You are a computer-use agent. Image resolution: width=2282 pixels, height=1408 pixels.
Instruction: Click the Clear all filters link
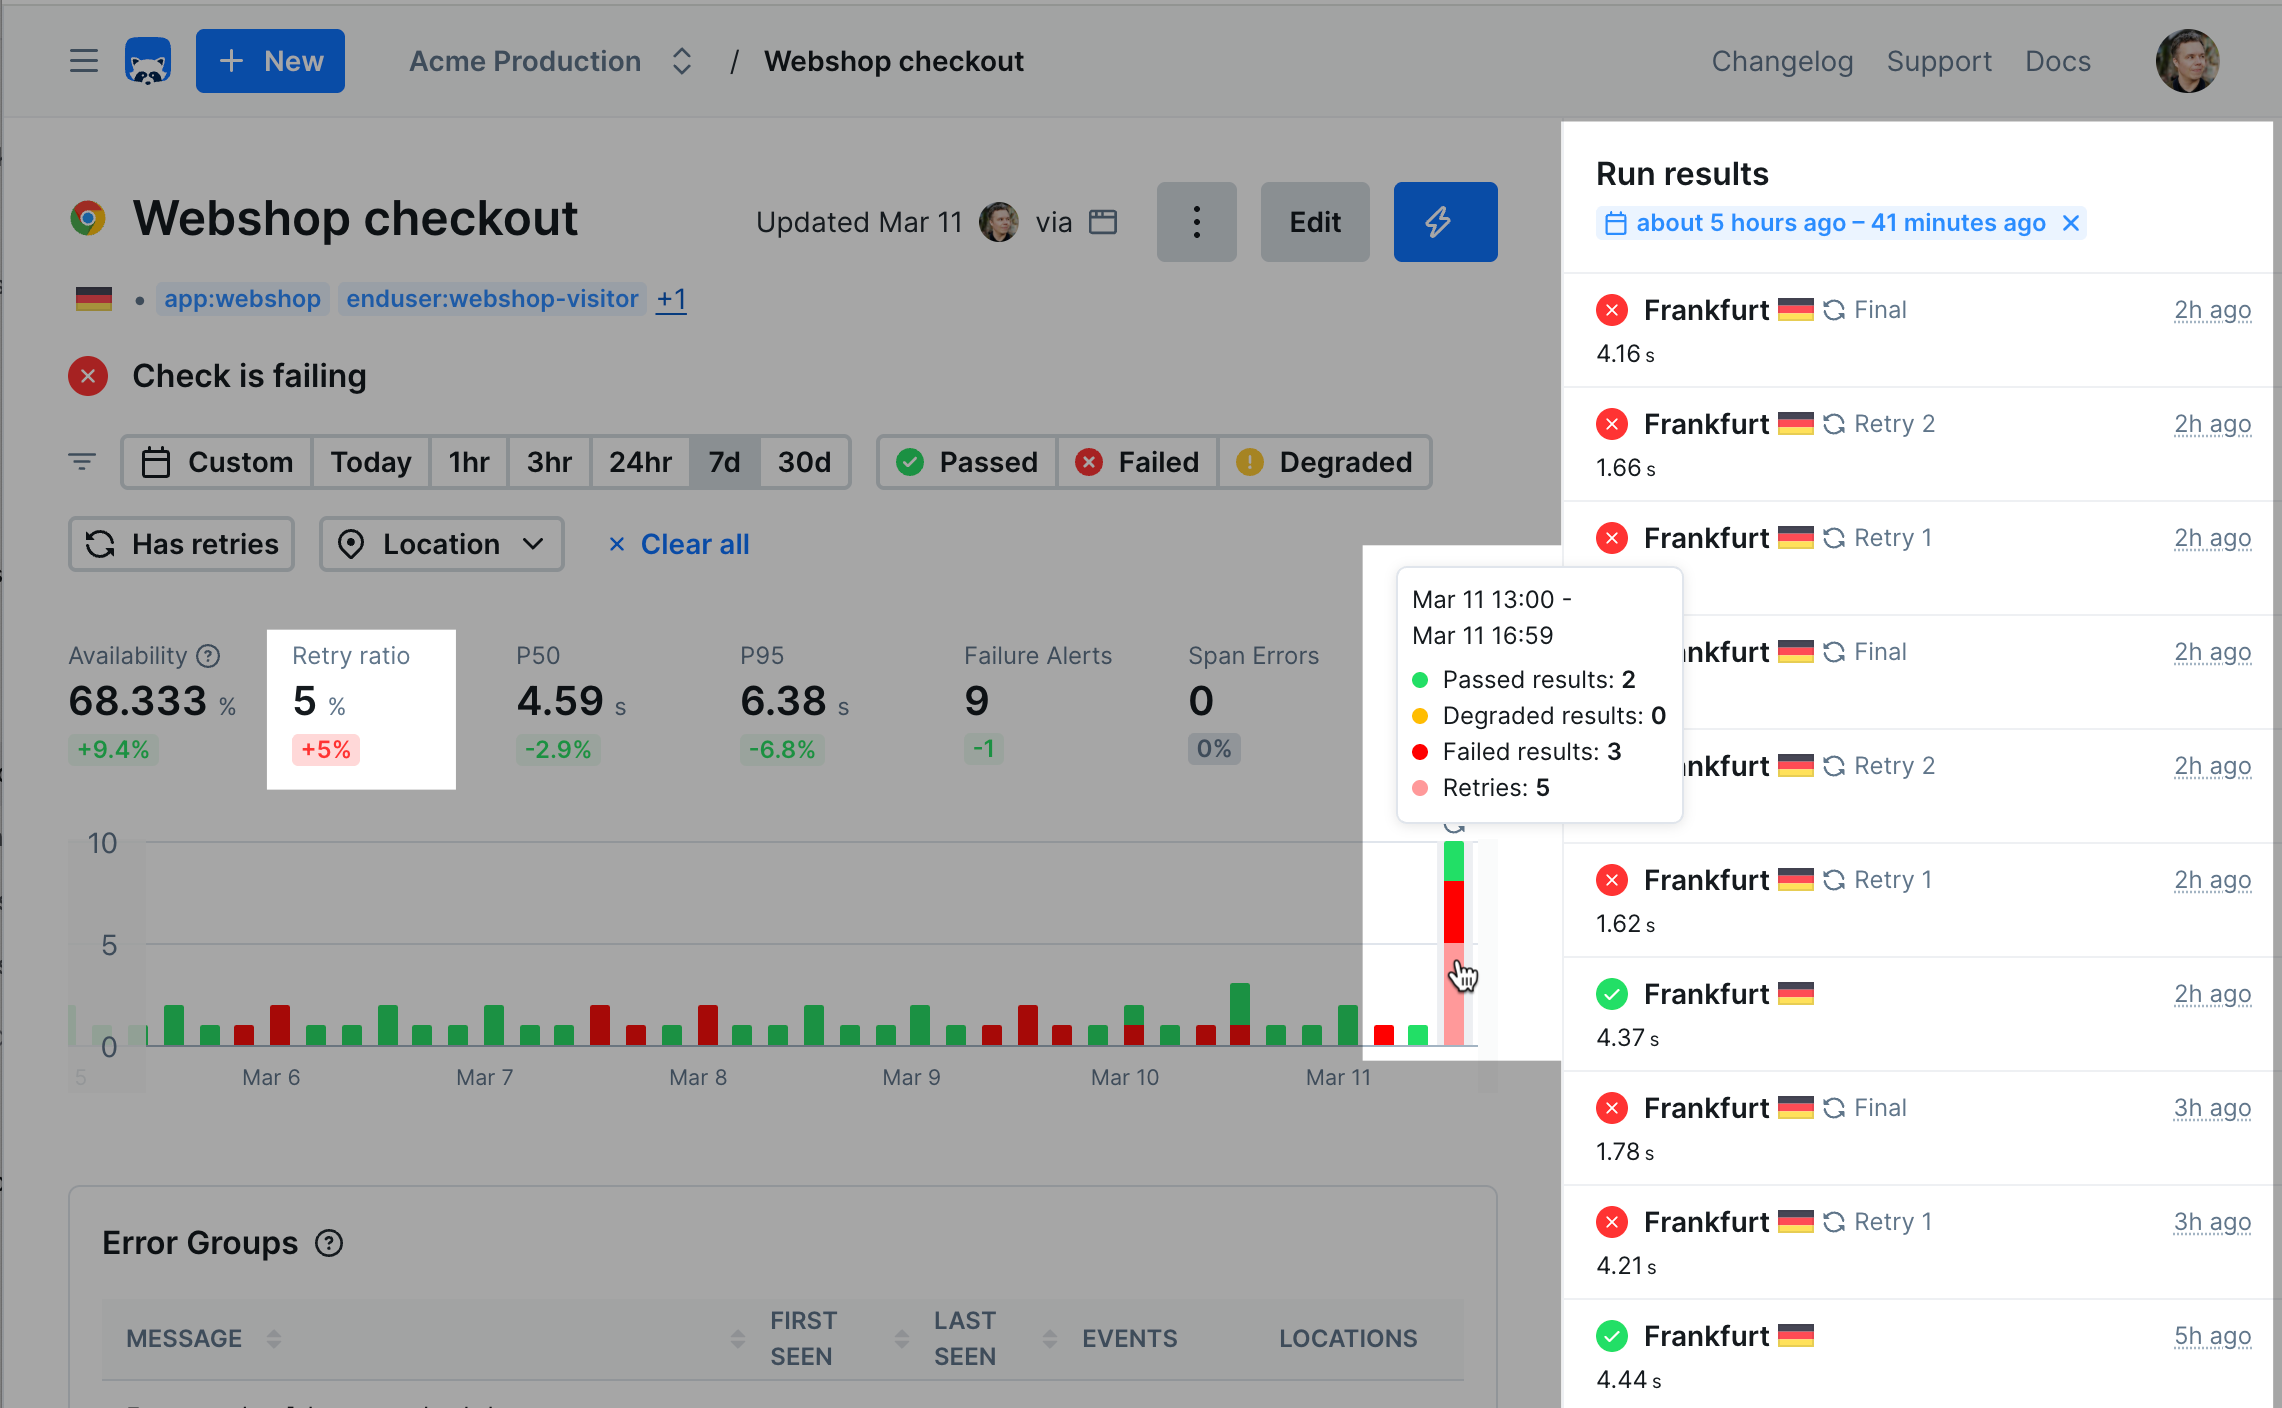[679, 544]
